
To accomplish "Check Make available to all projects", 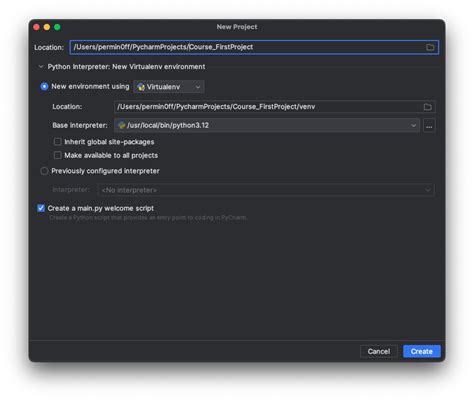I will point(58,155).
